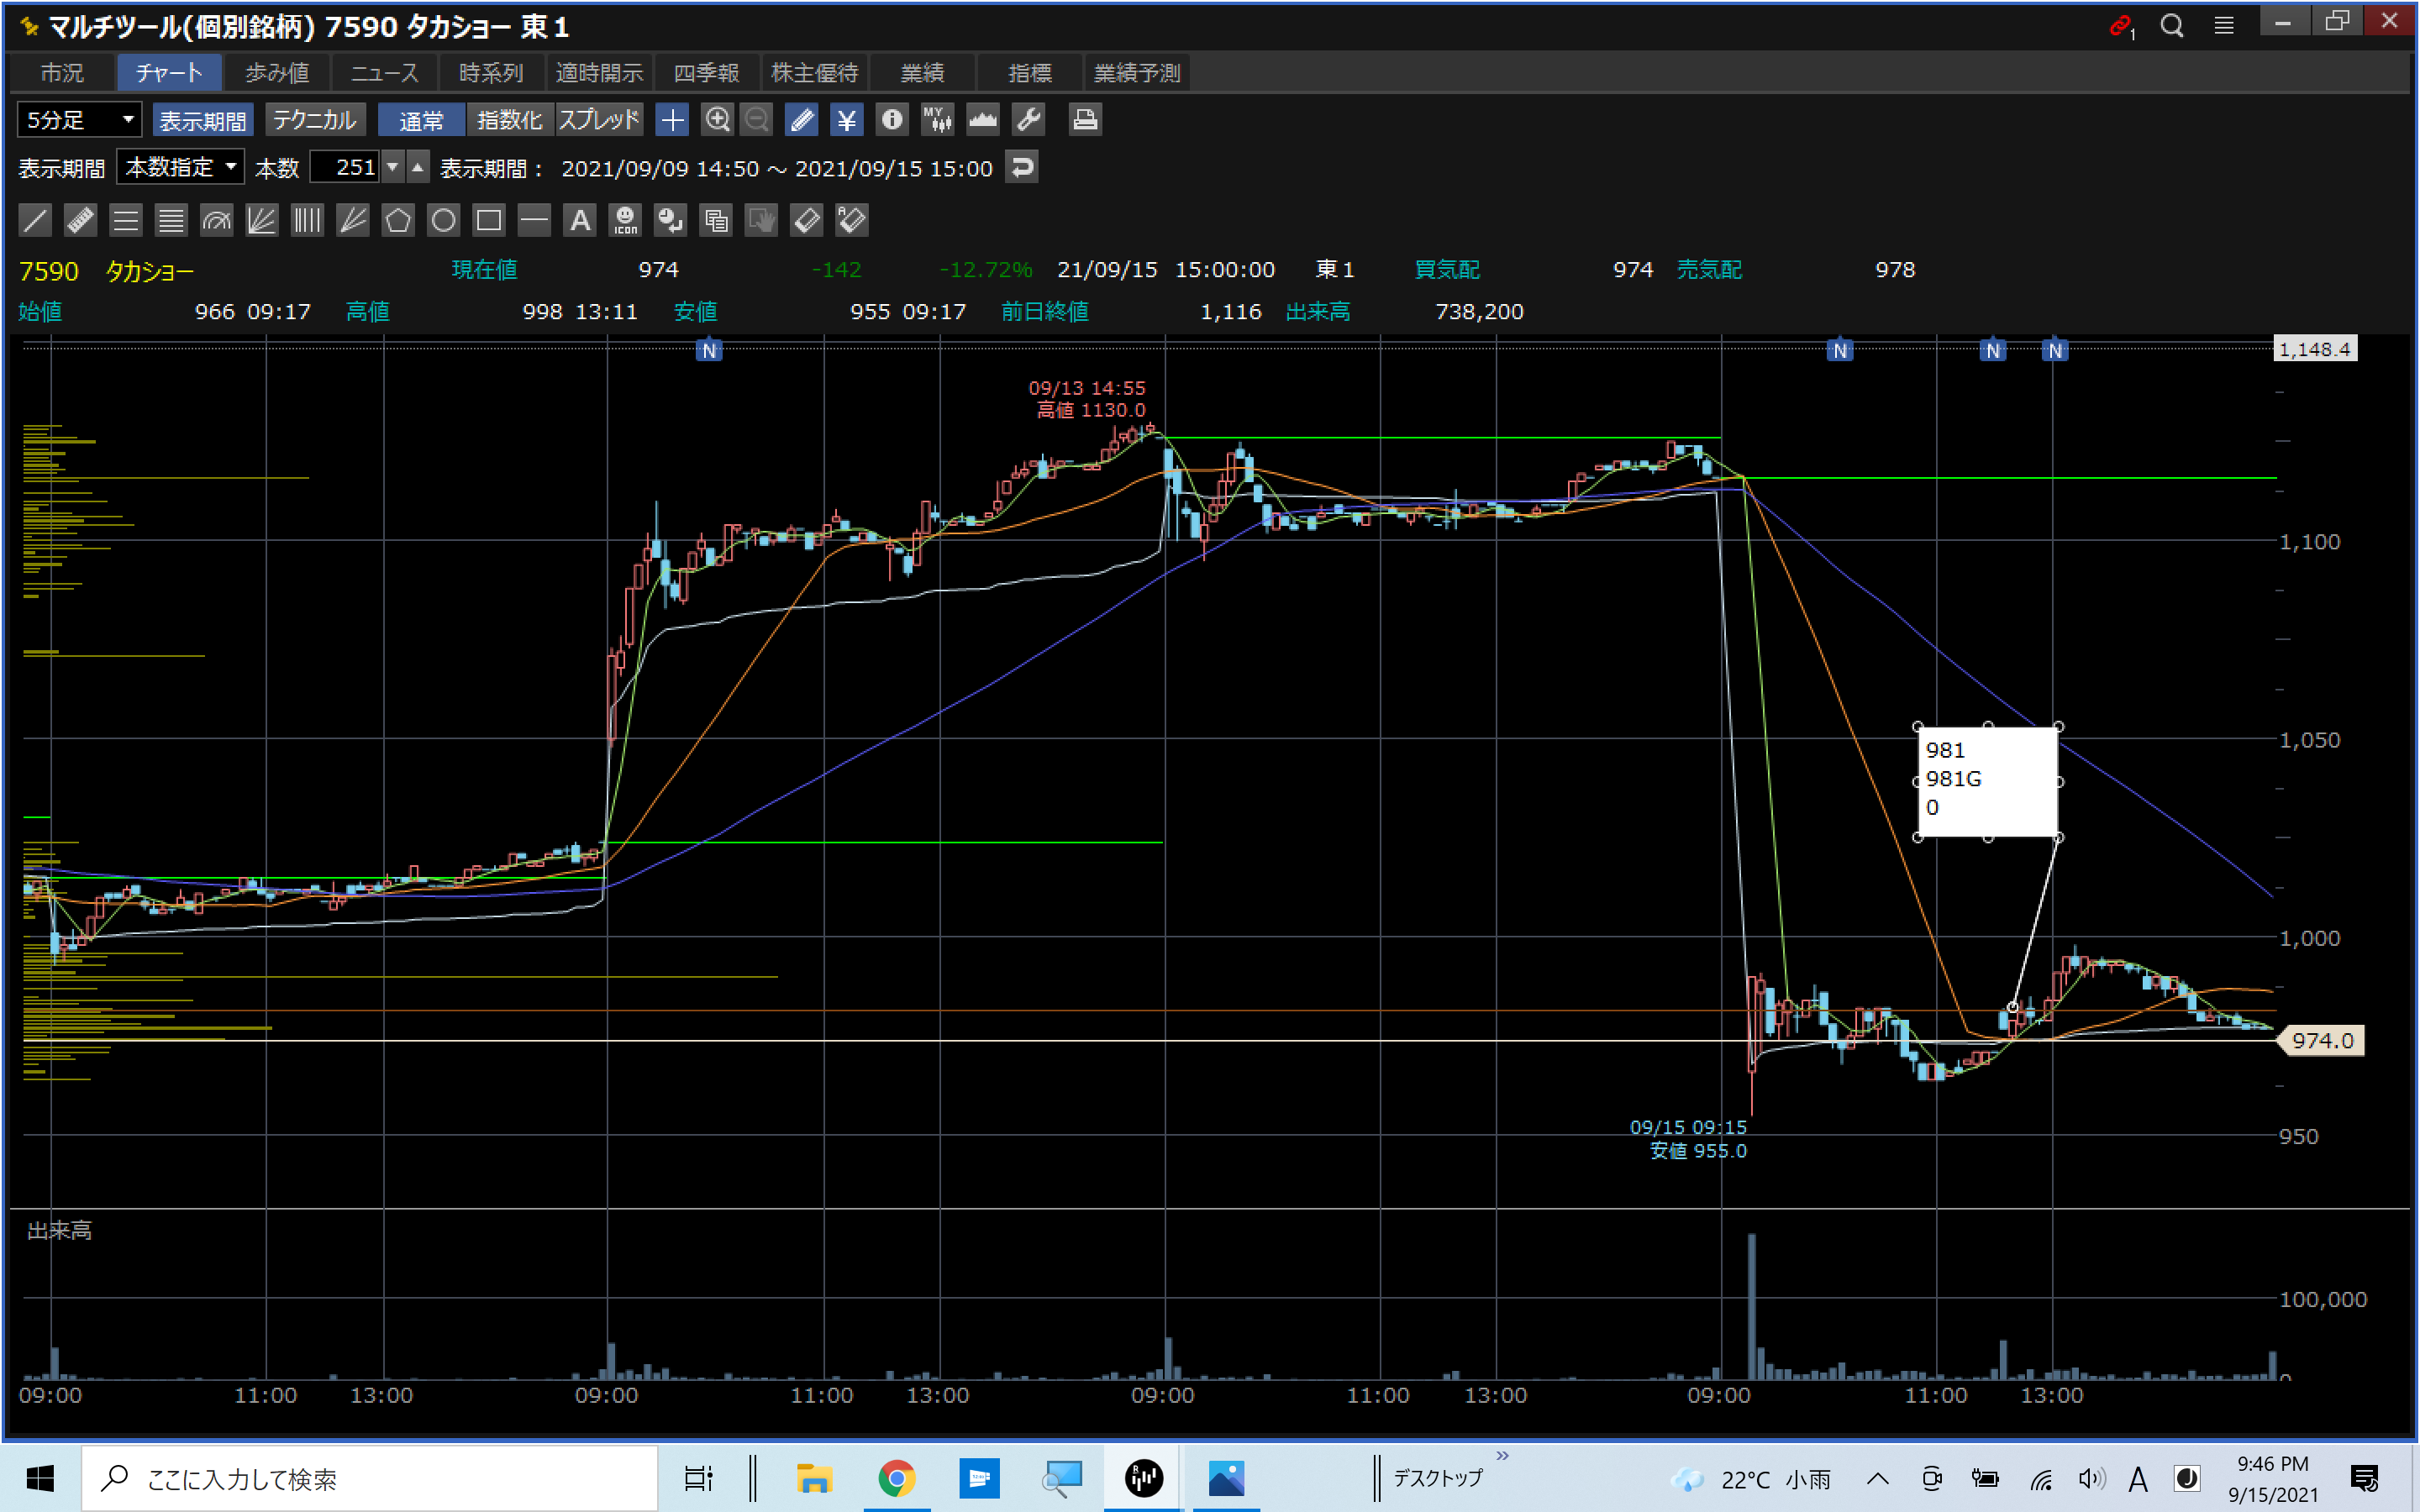Click the zoom in magnifier icon
Screen dimensions: 2420x1512
click(x=717, y=120)
